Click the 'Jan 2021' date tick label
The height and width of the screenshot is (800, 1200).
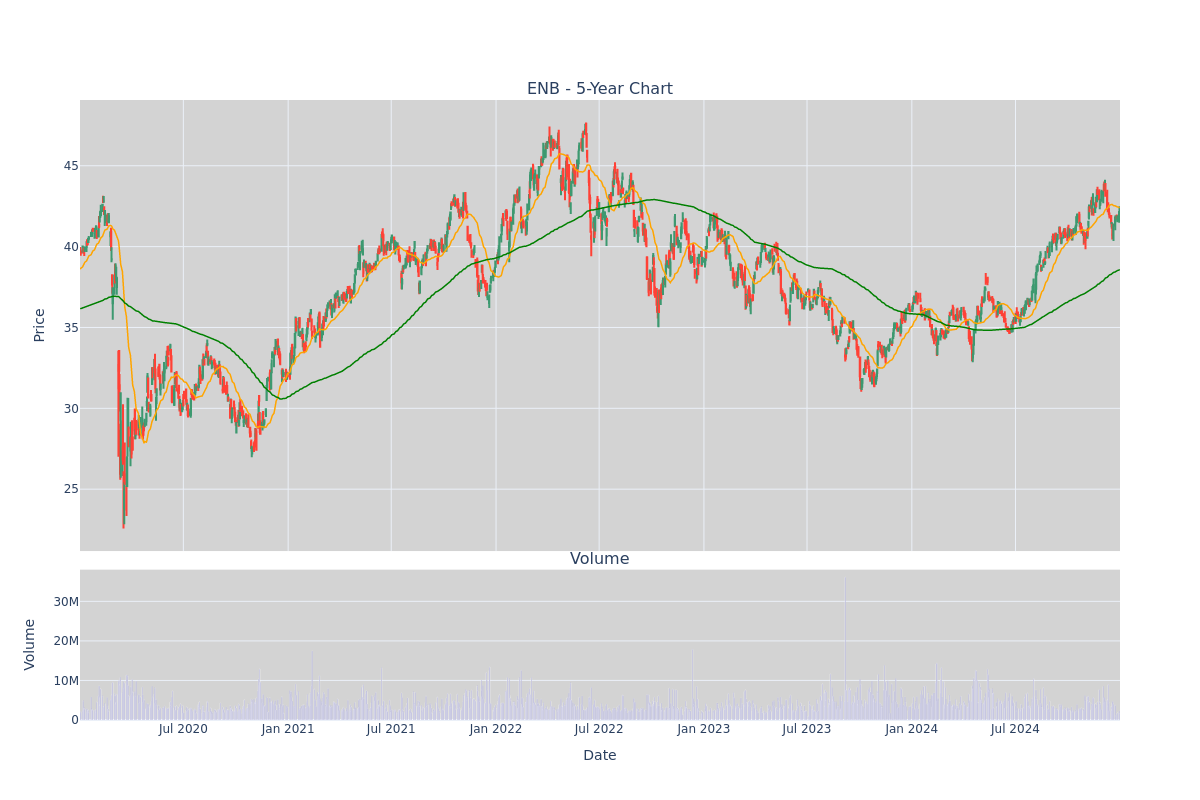coord(288,729)
